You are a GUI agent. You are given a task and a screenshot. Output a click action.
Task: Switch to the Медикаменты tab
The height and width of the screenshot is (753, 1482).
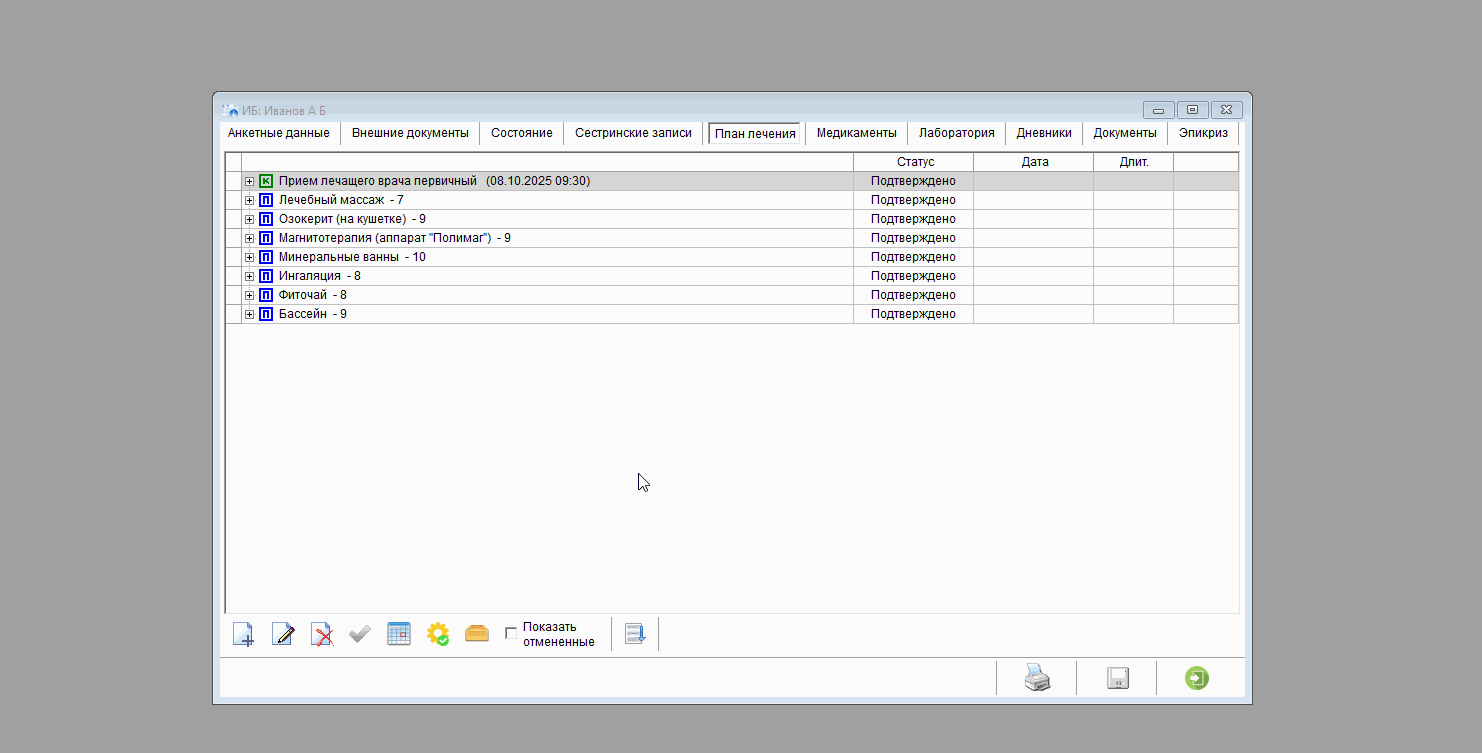tap(856, 133)
